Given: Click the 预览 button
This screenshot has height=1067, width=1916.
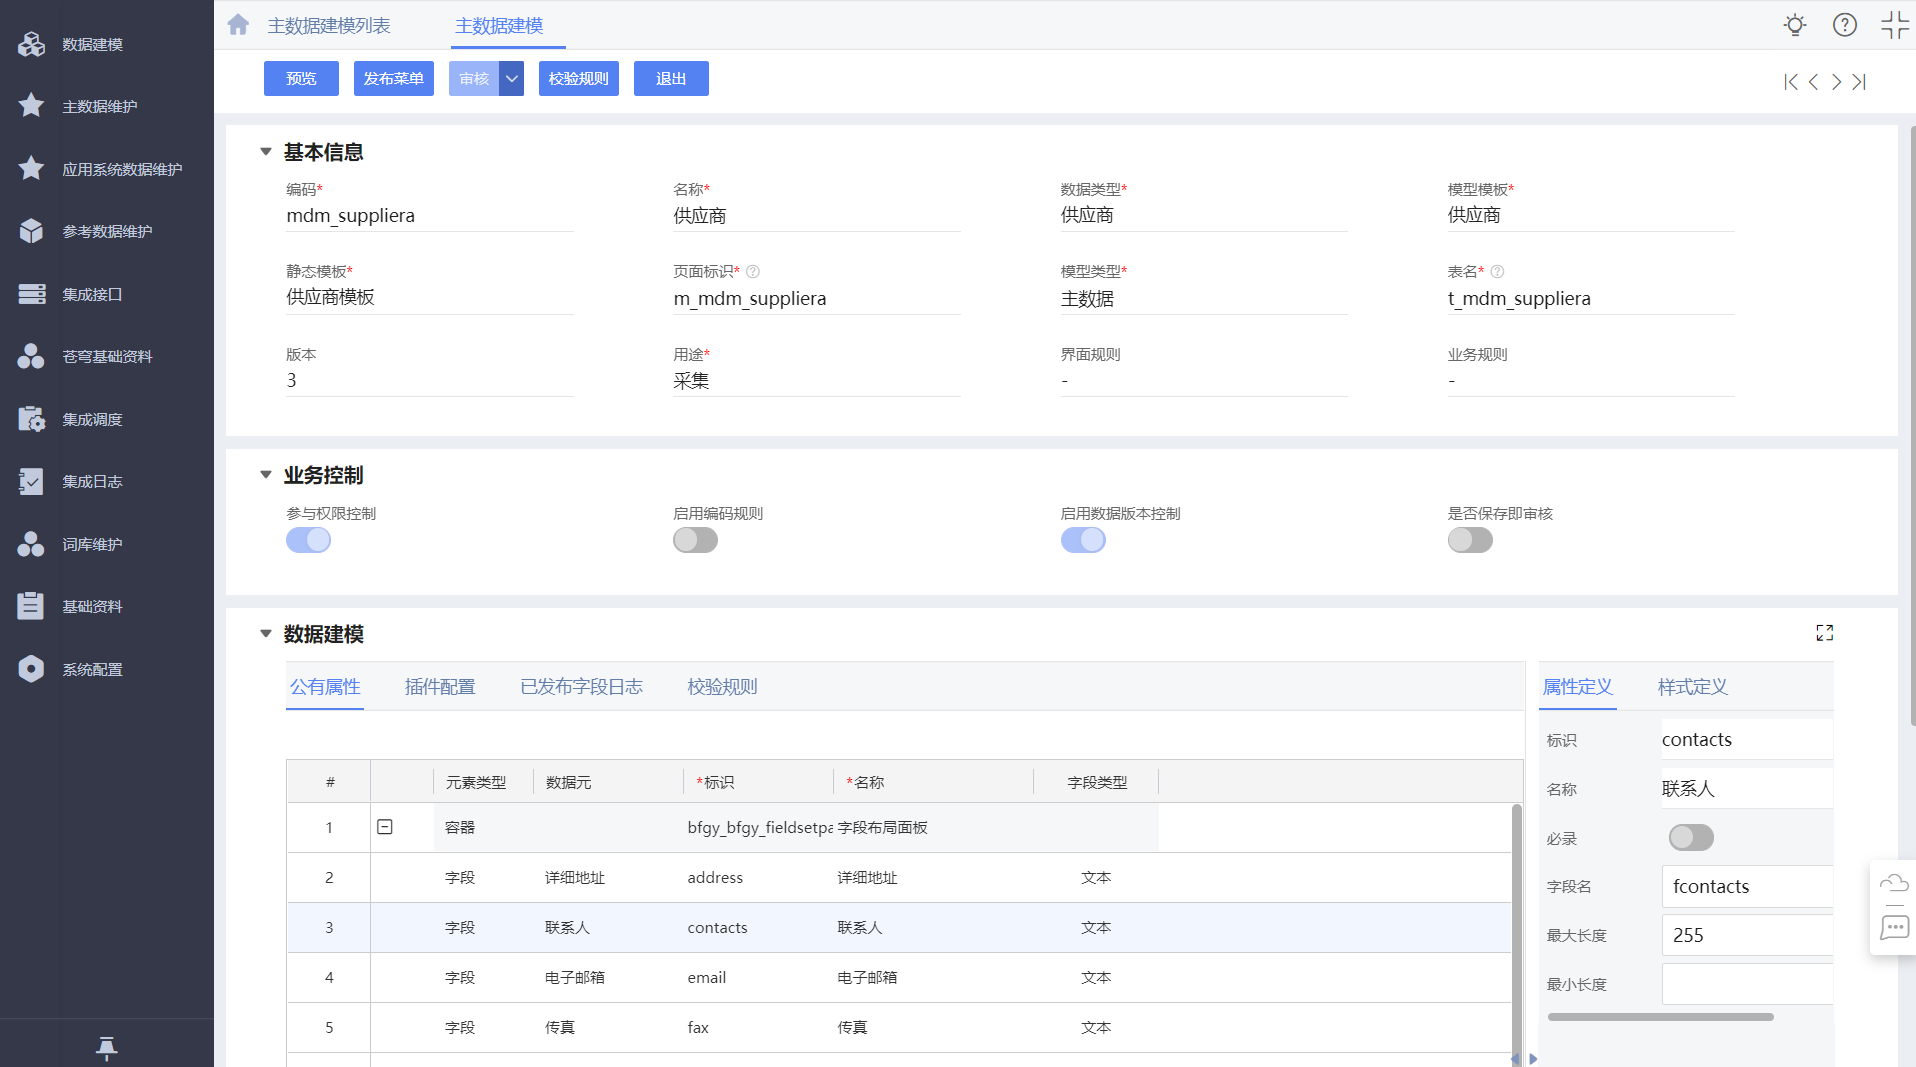Looking at the screenshot, I should point(301,79).
